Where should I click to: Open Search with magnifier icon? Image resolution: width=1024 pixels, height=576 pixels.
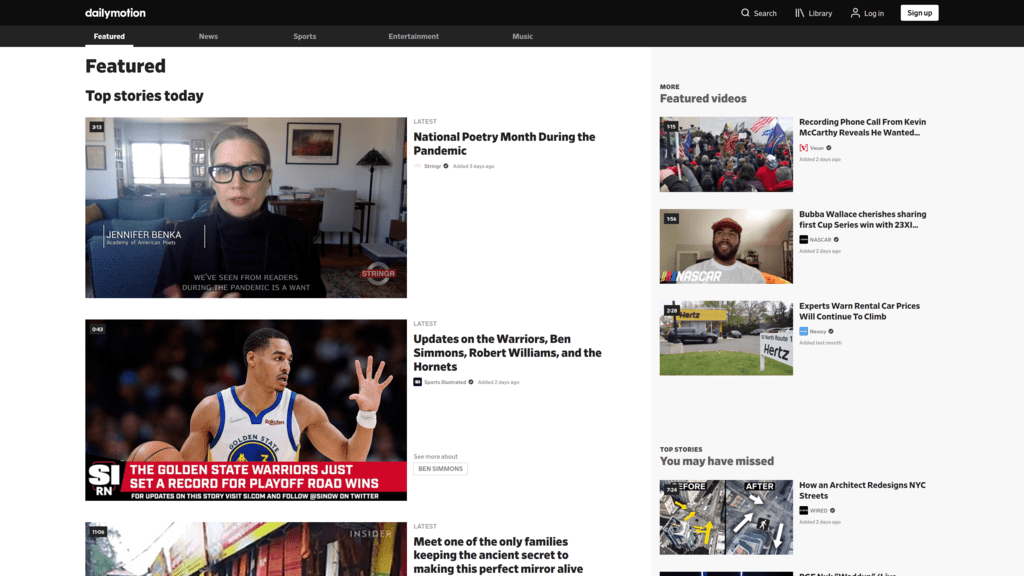pyautogui.click(x=758, y=13)
